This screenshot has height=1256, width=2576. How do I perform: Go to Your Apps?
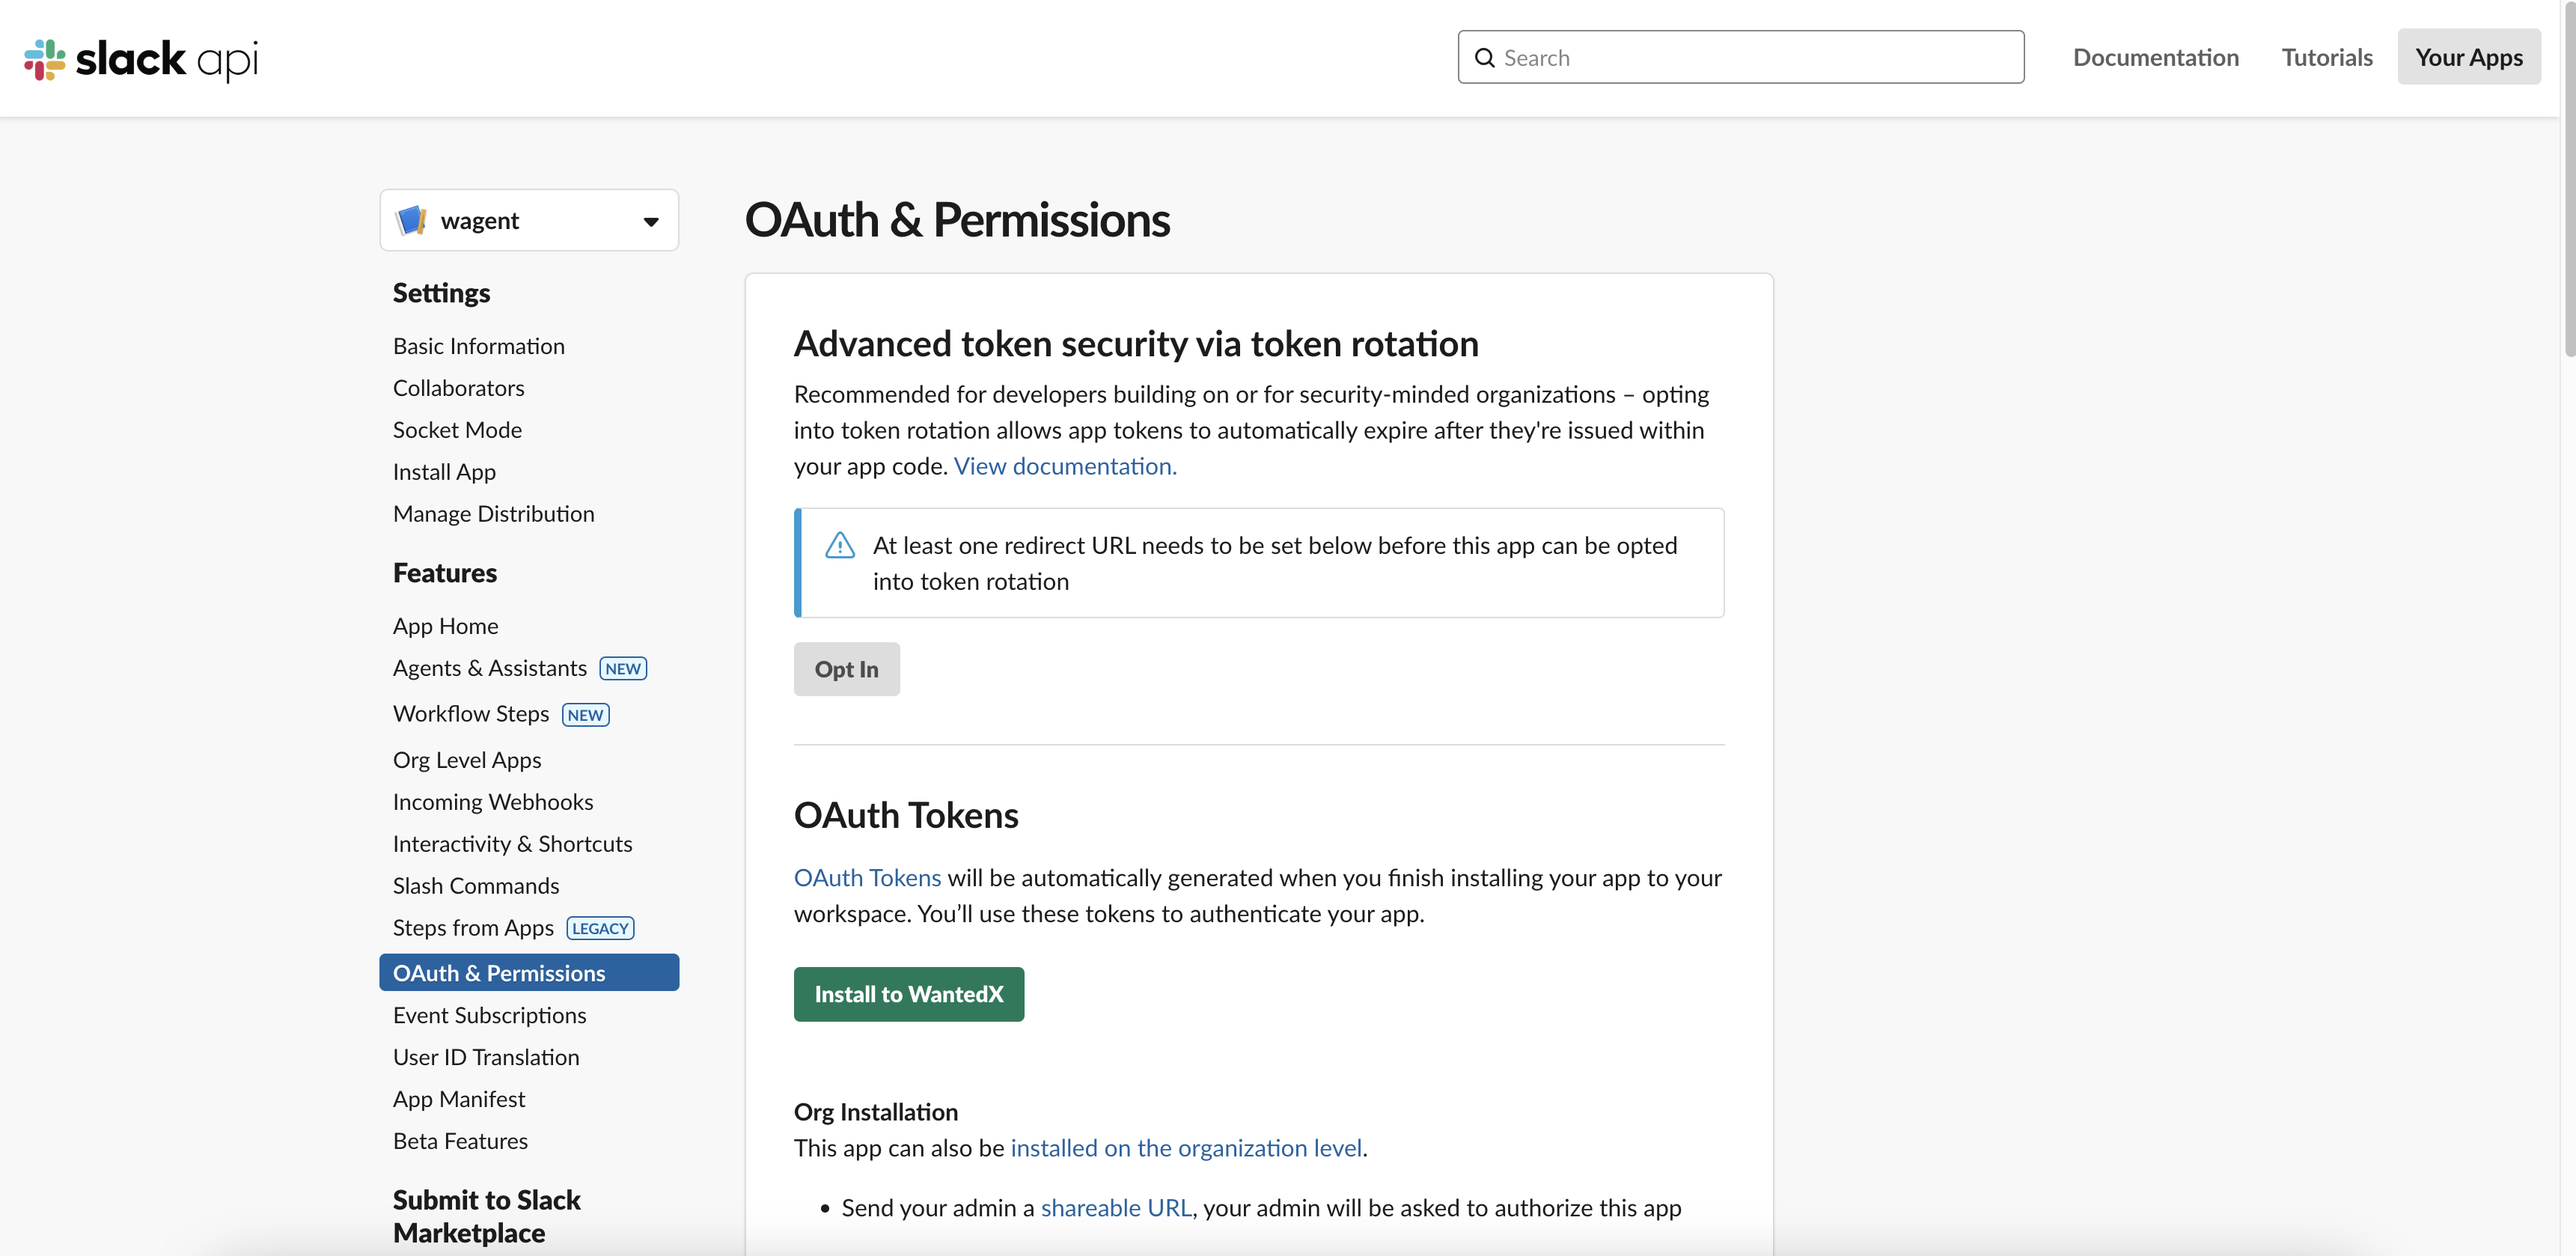(2468, 57)
